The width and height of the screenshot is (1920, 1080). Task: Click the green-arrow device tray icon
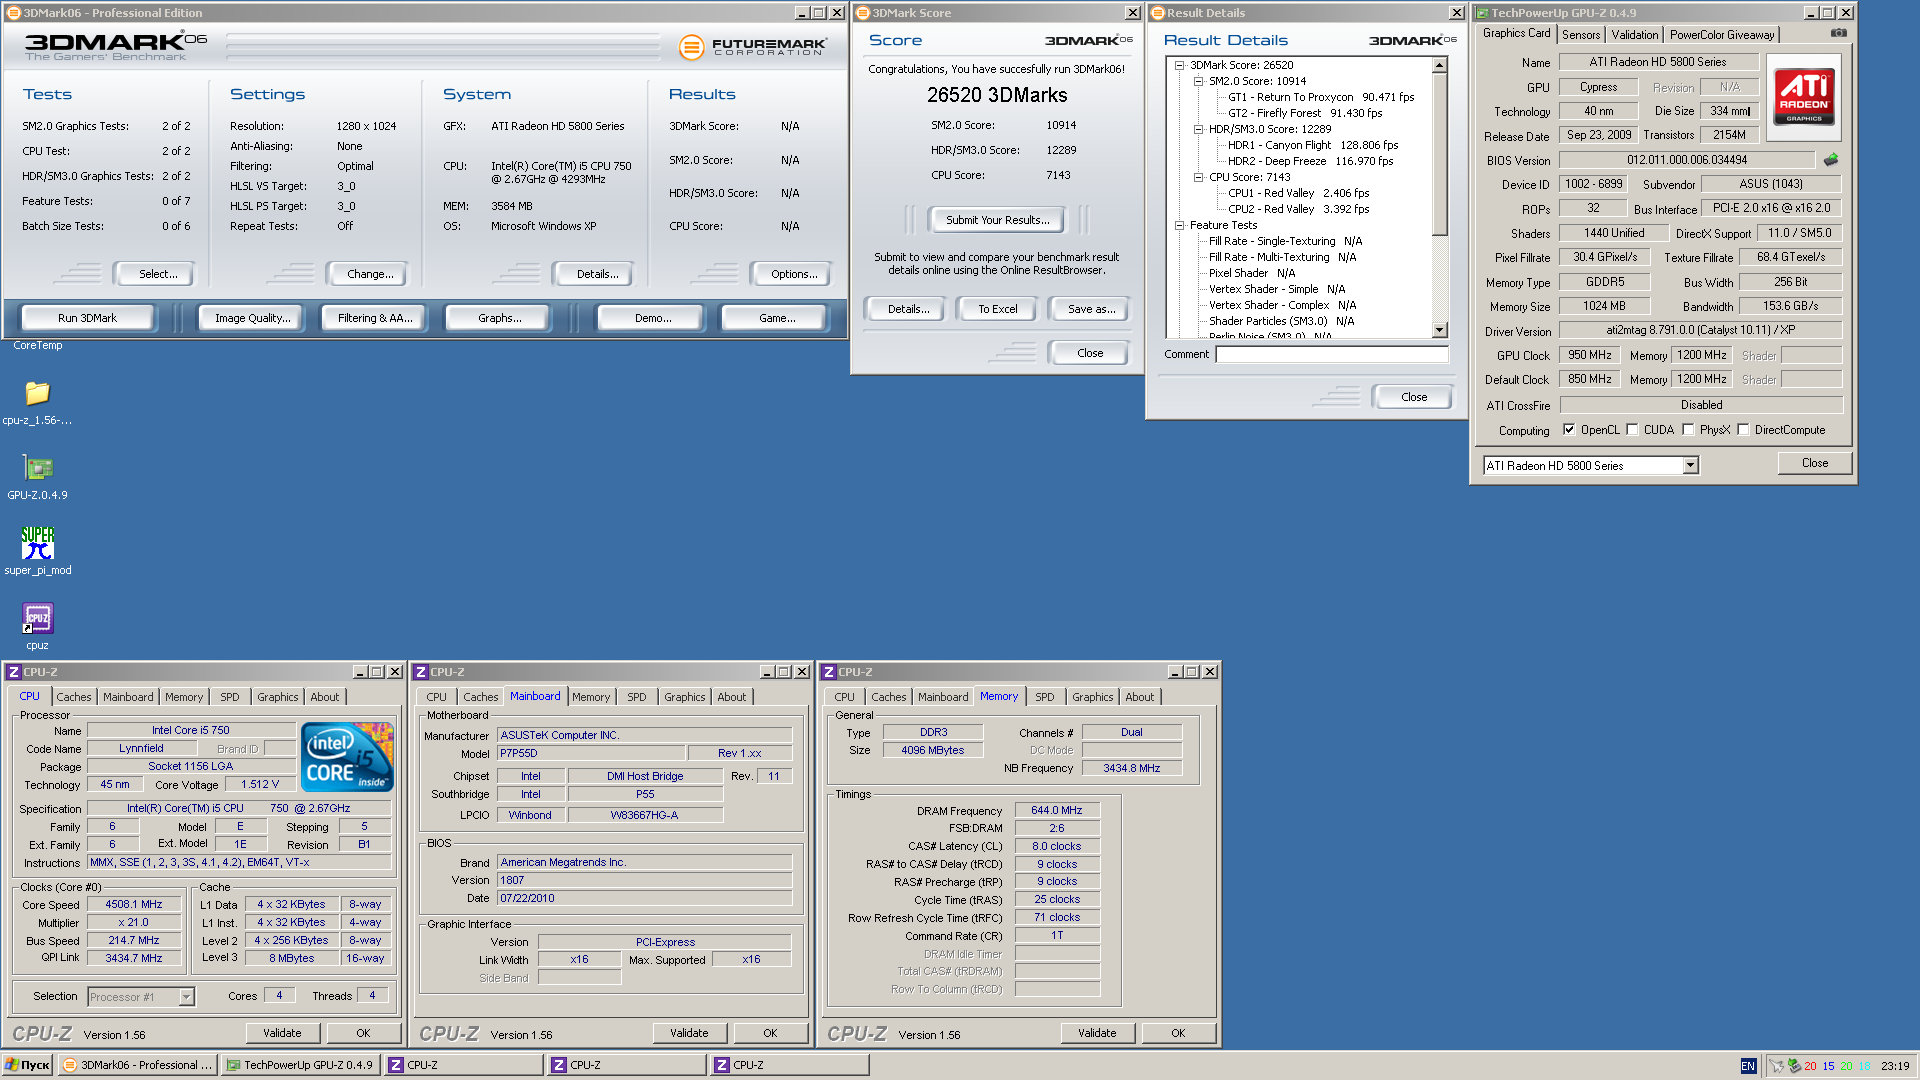pyautogui.click(x=1794, y=1066)
